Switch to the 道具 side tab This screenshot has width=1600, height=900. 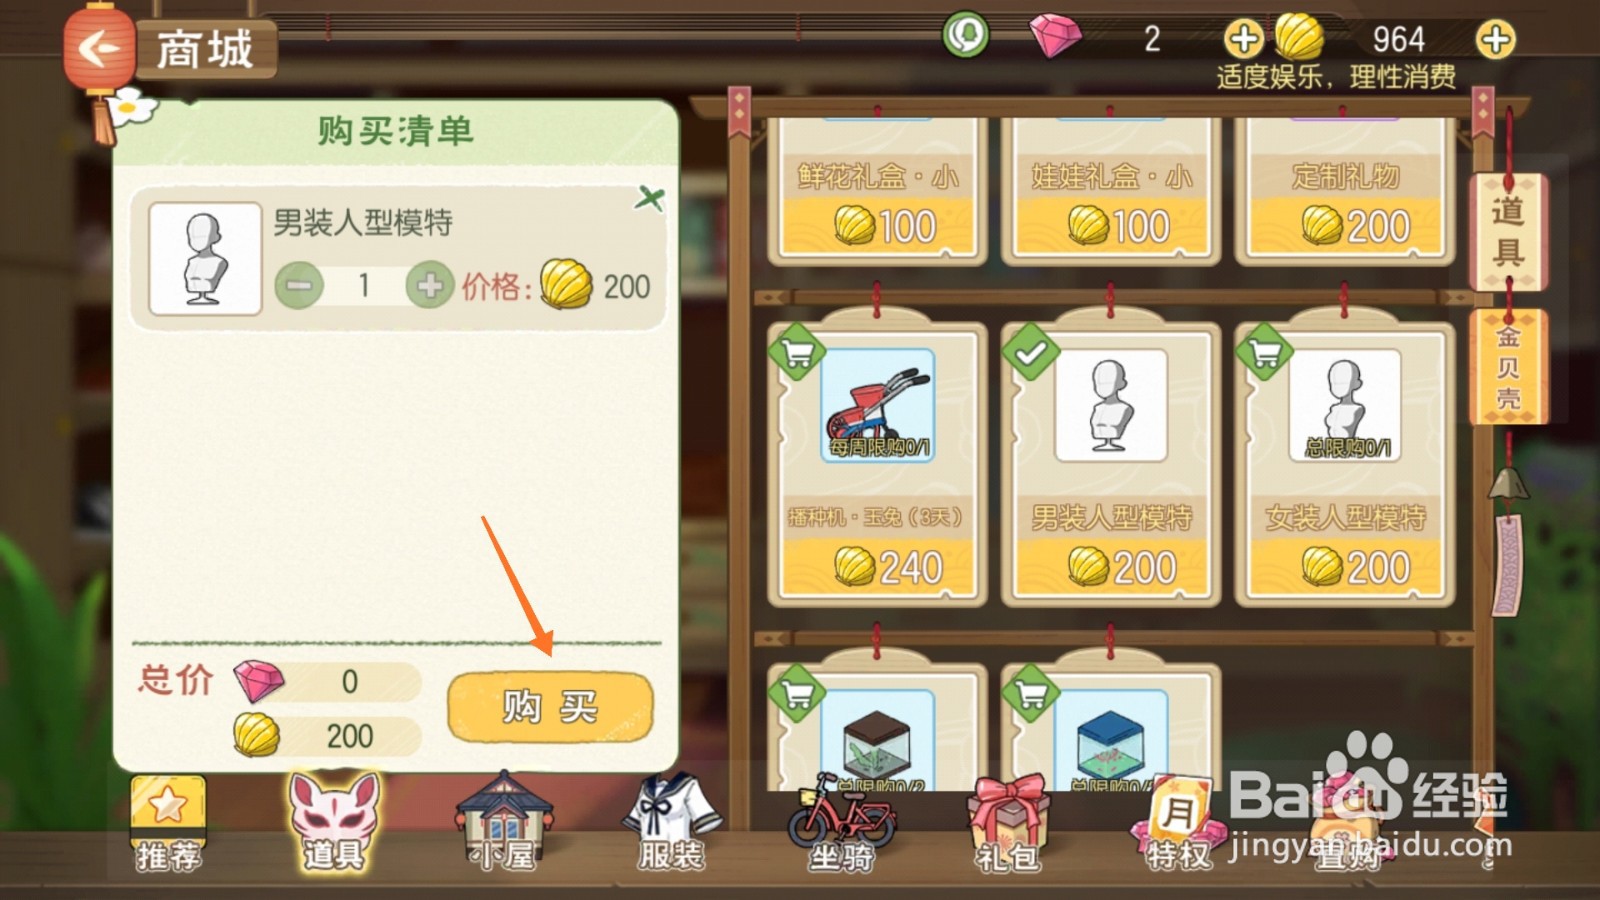point(1507,232)
